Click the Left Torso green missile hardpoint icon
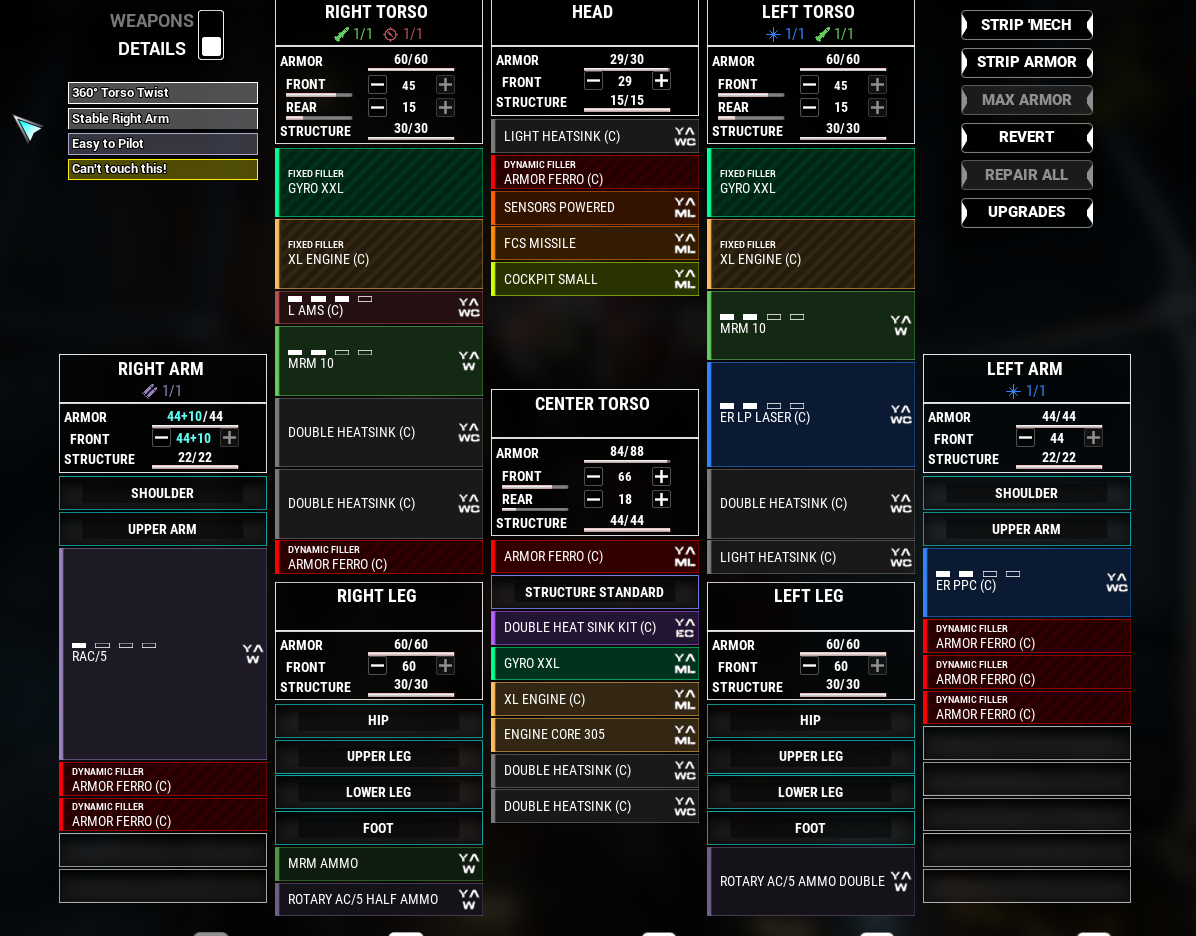Viewport: 1196px width, 936px height. click(x=822, y=34)
